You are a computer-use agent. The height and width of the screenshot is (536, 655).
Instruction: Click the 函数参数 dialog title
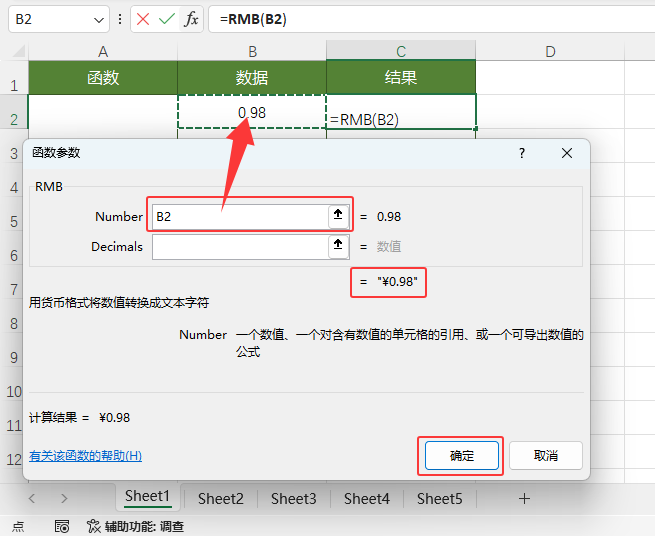point(56,153)
